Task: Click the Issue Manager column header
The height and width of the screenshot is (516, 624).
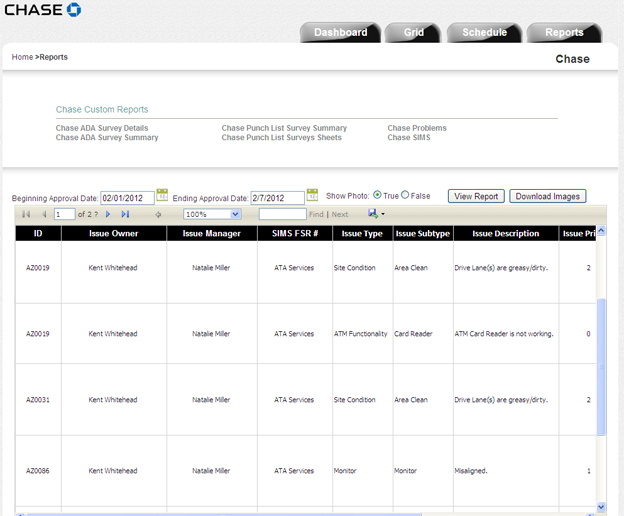Action: coord(212,234)
